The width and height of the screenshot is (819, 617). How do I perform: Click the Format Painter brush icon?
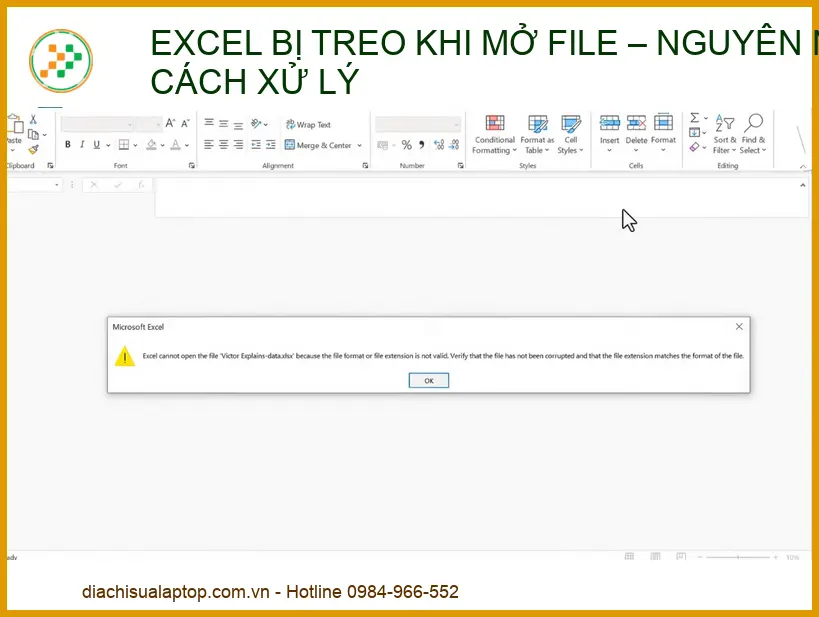click(33, 150)
